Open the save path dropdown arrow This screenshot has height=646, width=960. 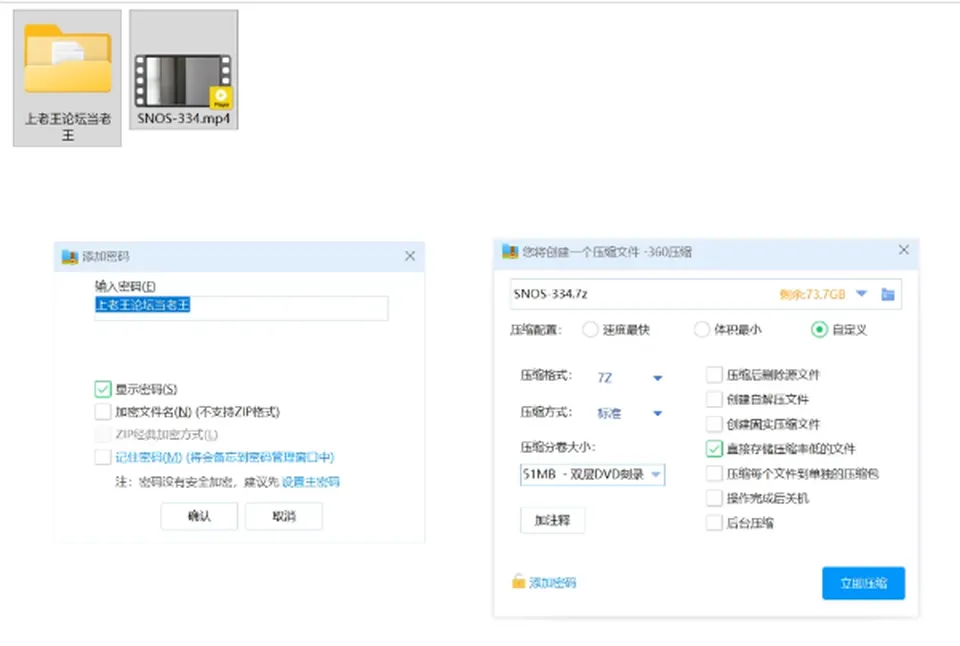pyautogui.click(x=861, y=294)
